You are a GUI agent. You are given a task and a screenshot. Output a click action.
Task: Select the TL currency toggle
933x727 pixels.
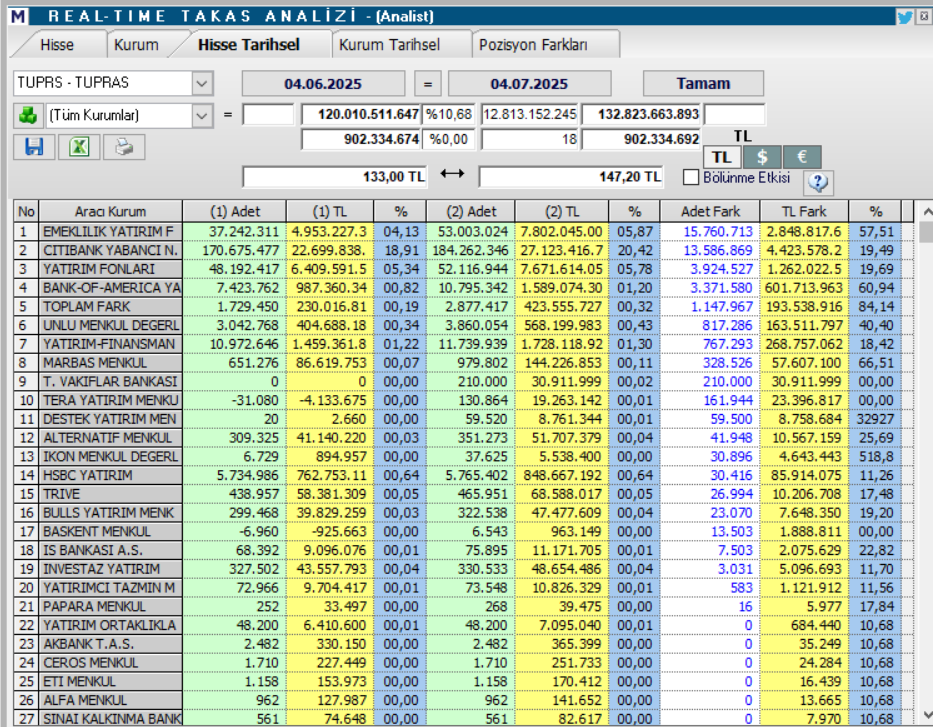coord(722,157)
